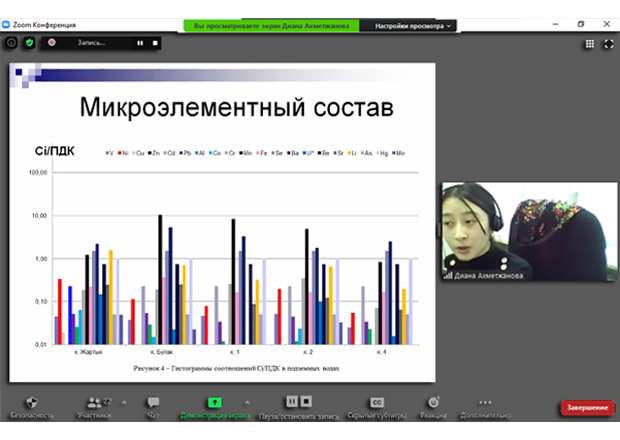This screenshot has width=620, height=440.
Task: Pause recording in the top recording indicator
Action: point(140,43)
